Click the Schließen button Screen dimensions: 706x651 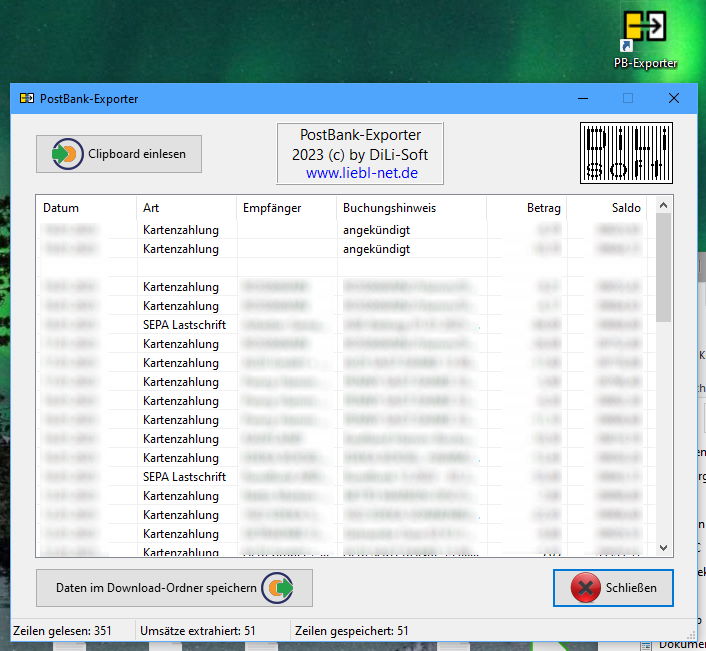pos(613,588)
